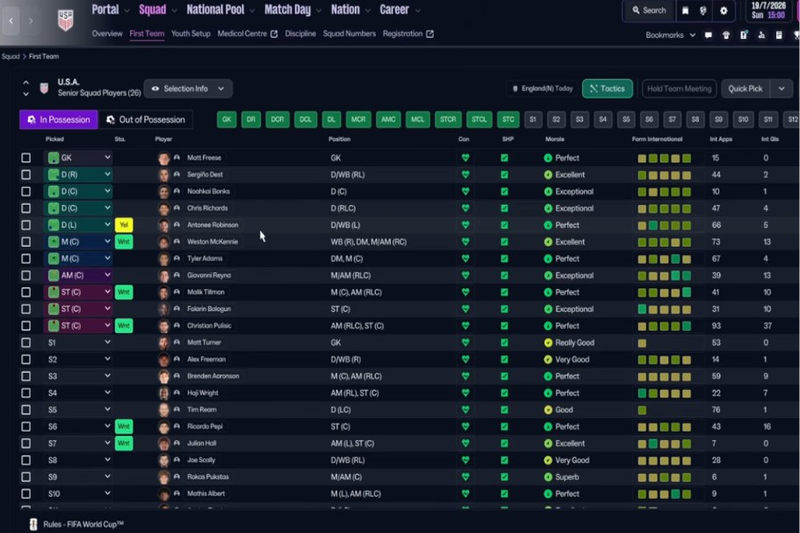Click the Search field
Viewport: 800px width, 533px height.
pyautogui.click(x=649, y=11)
